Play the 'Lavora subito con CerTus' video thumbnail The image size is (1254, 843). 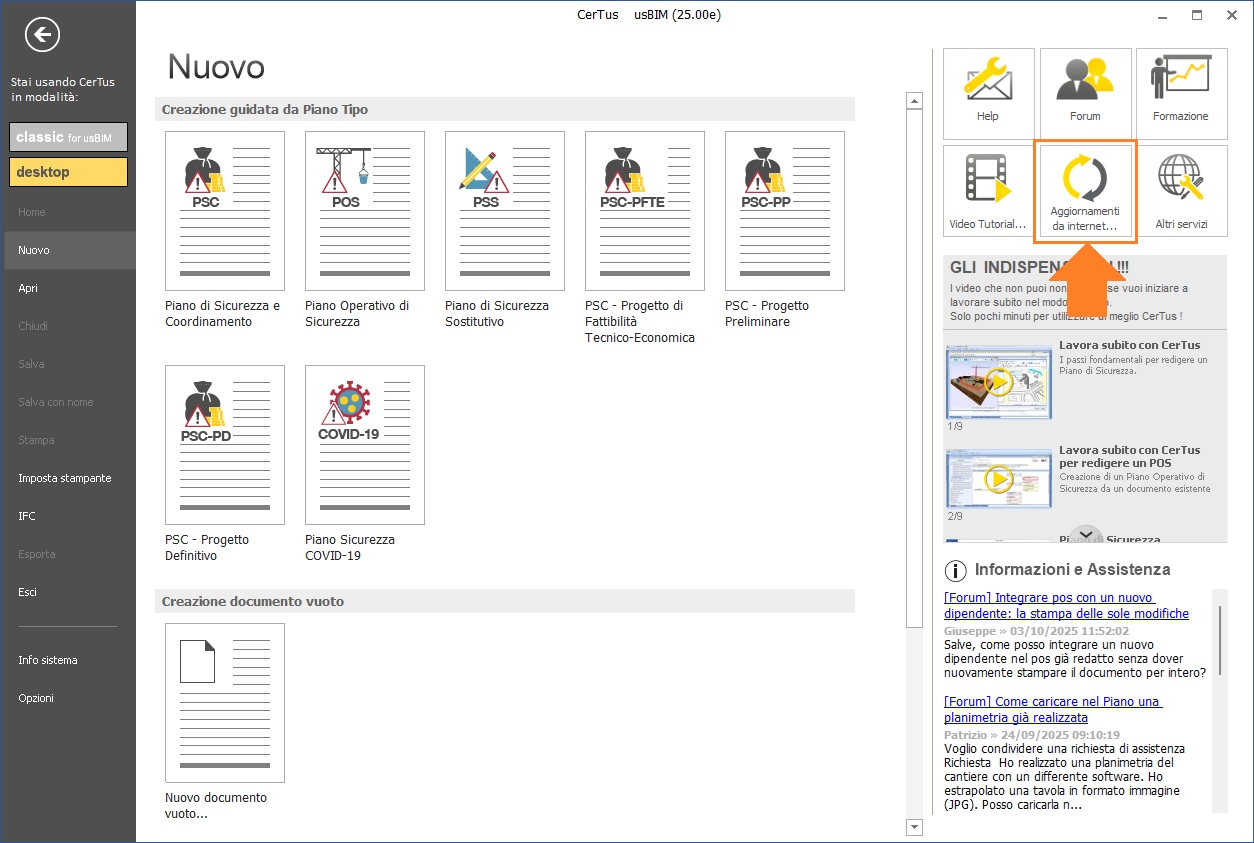click(x=997, y=381)
